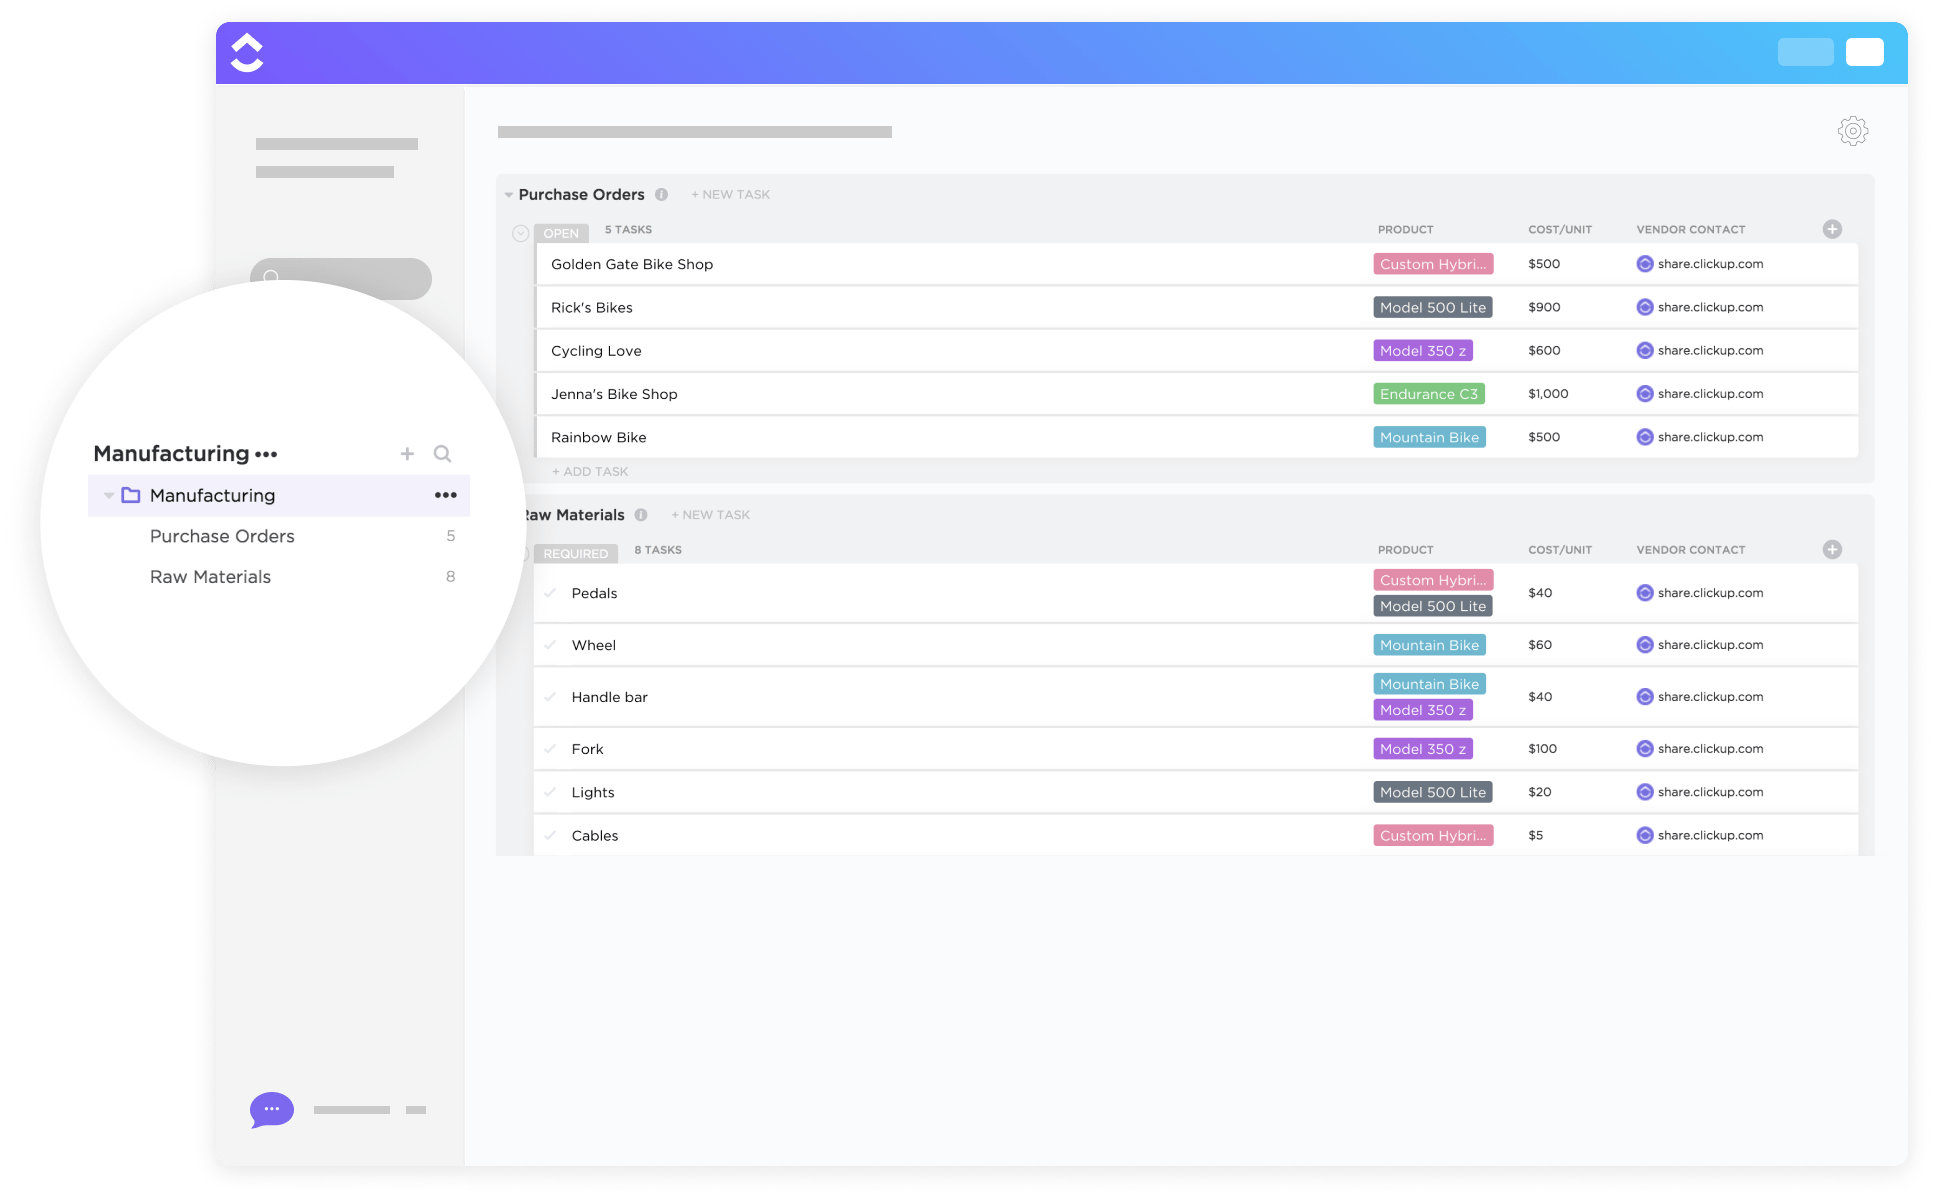Click the add task plus icon in Raw Materials

pyautogui.click(x=1832, y=548)
